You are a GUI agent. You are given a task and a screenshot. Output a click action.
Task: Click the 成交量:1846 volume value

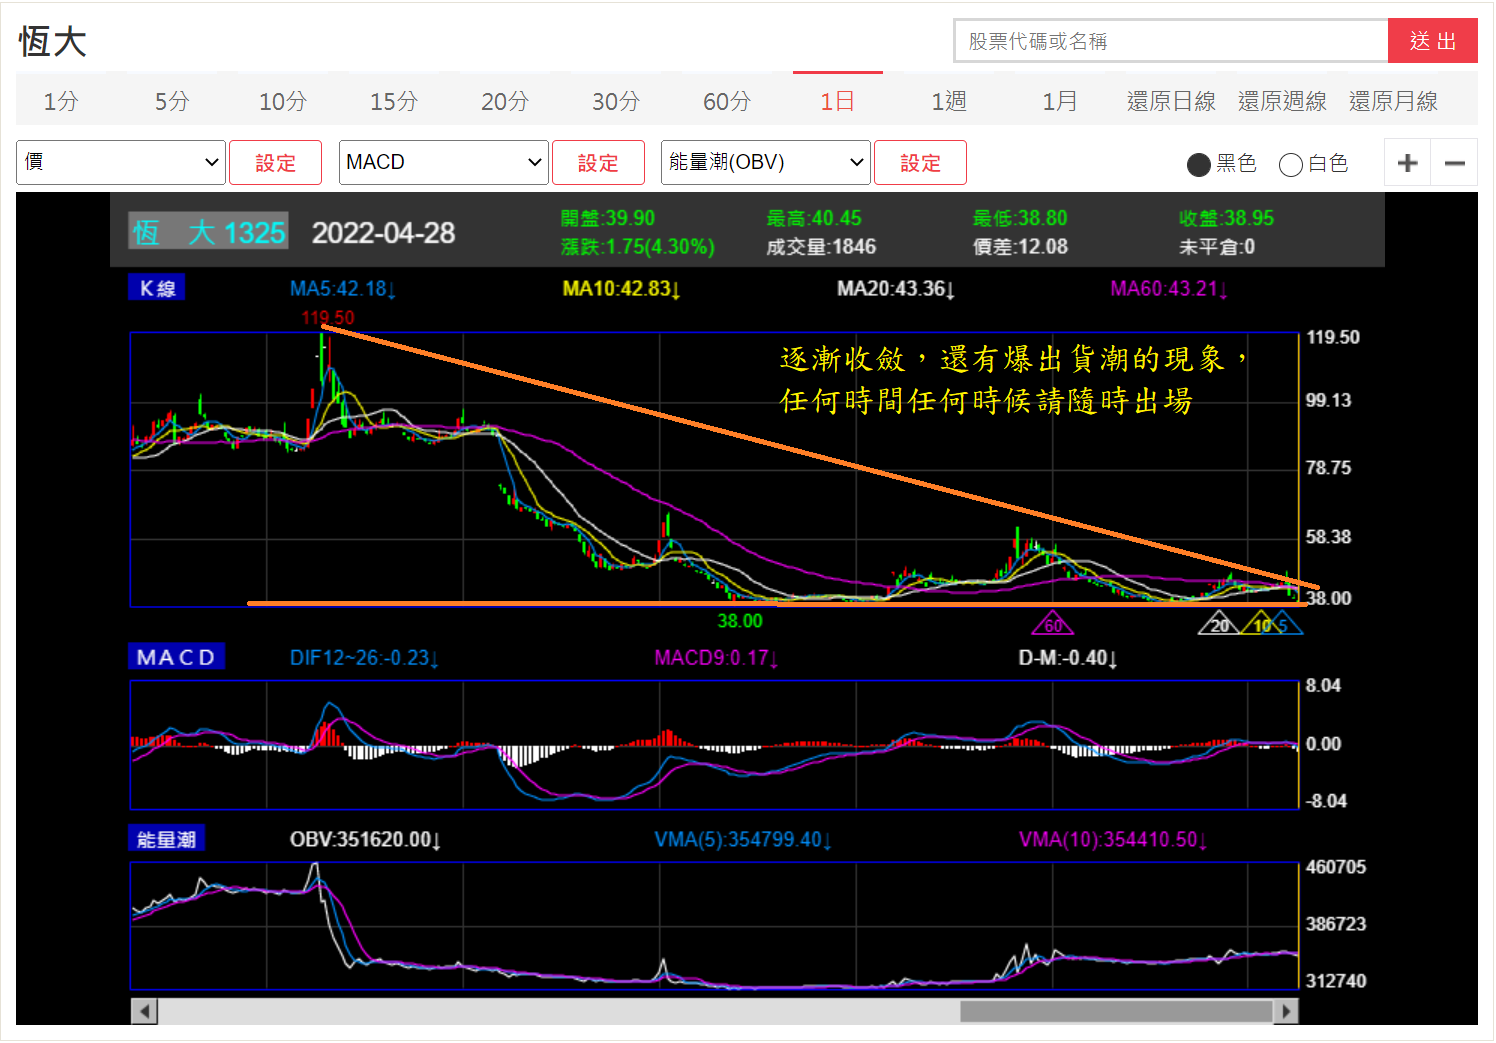click(x=821, y=247)
